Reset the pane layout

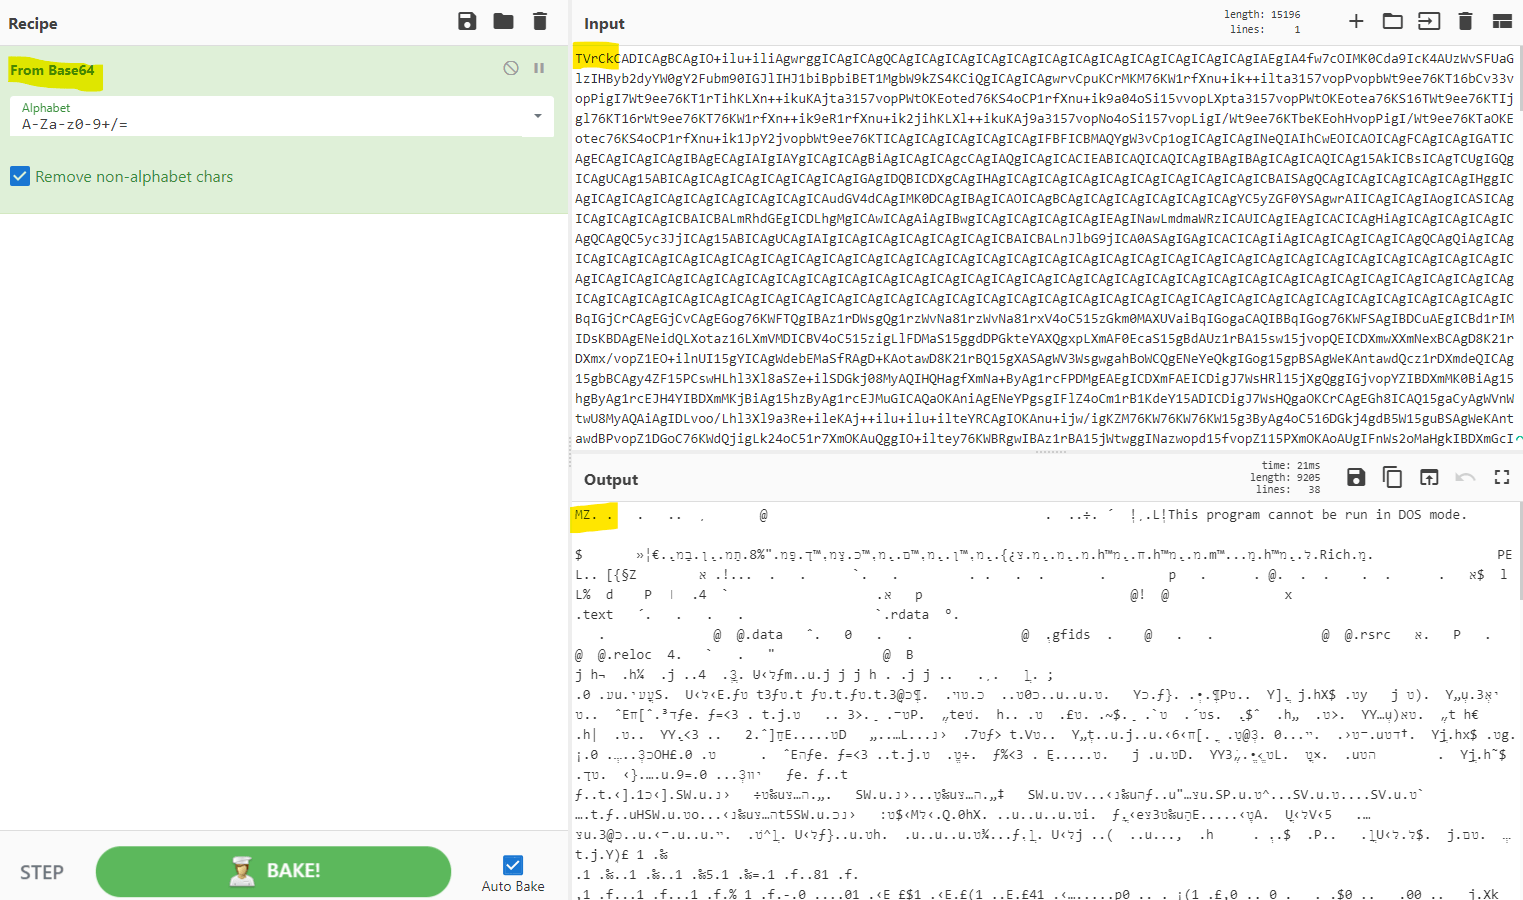1502,21
